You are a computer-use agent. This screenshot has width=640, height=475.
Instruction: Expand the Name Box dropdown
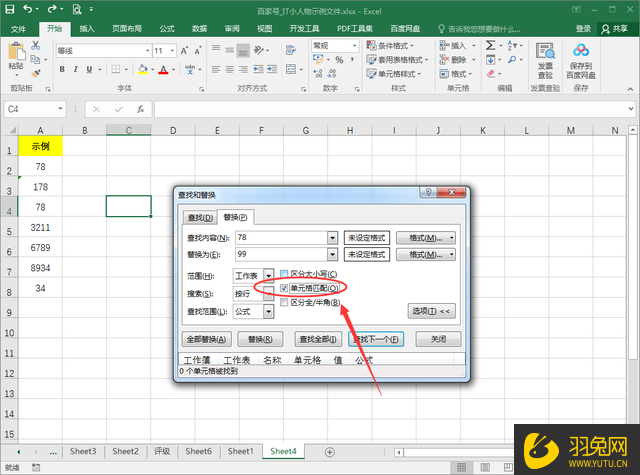(x=60, y=109)
